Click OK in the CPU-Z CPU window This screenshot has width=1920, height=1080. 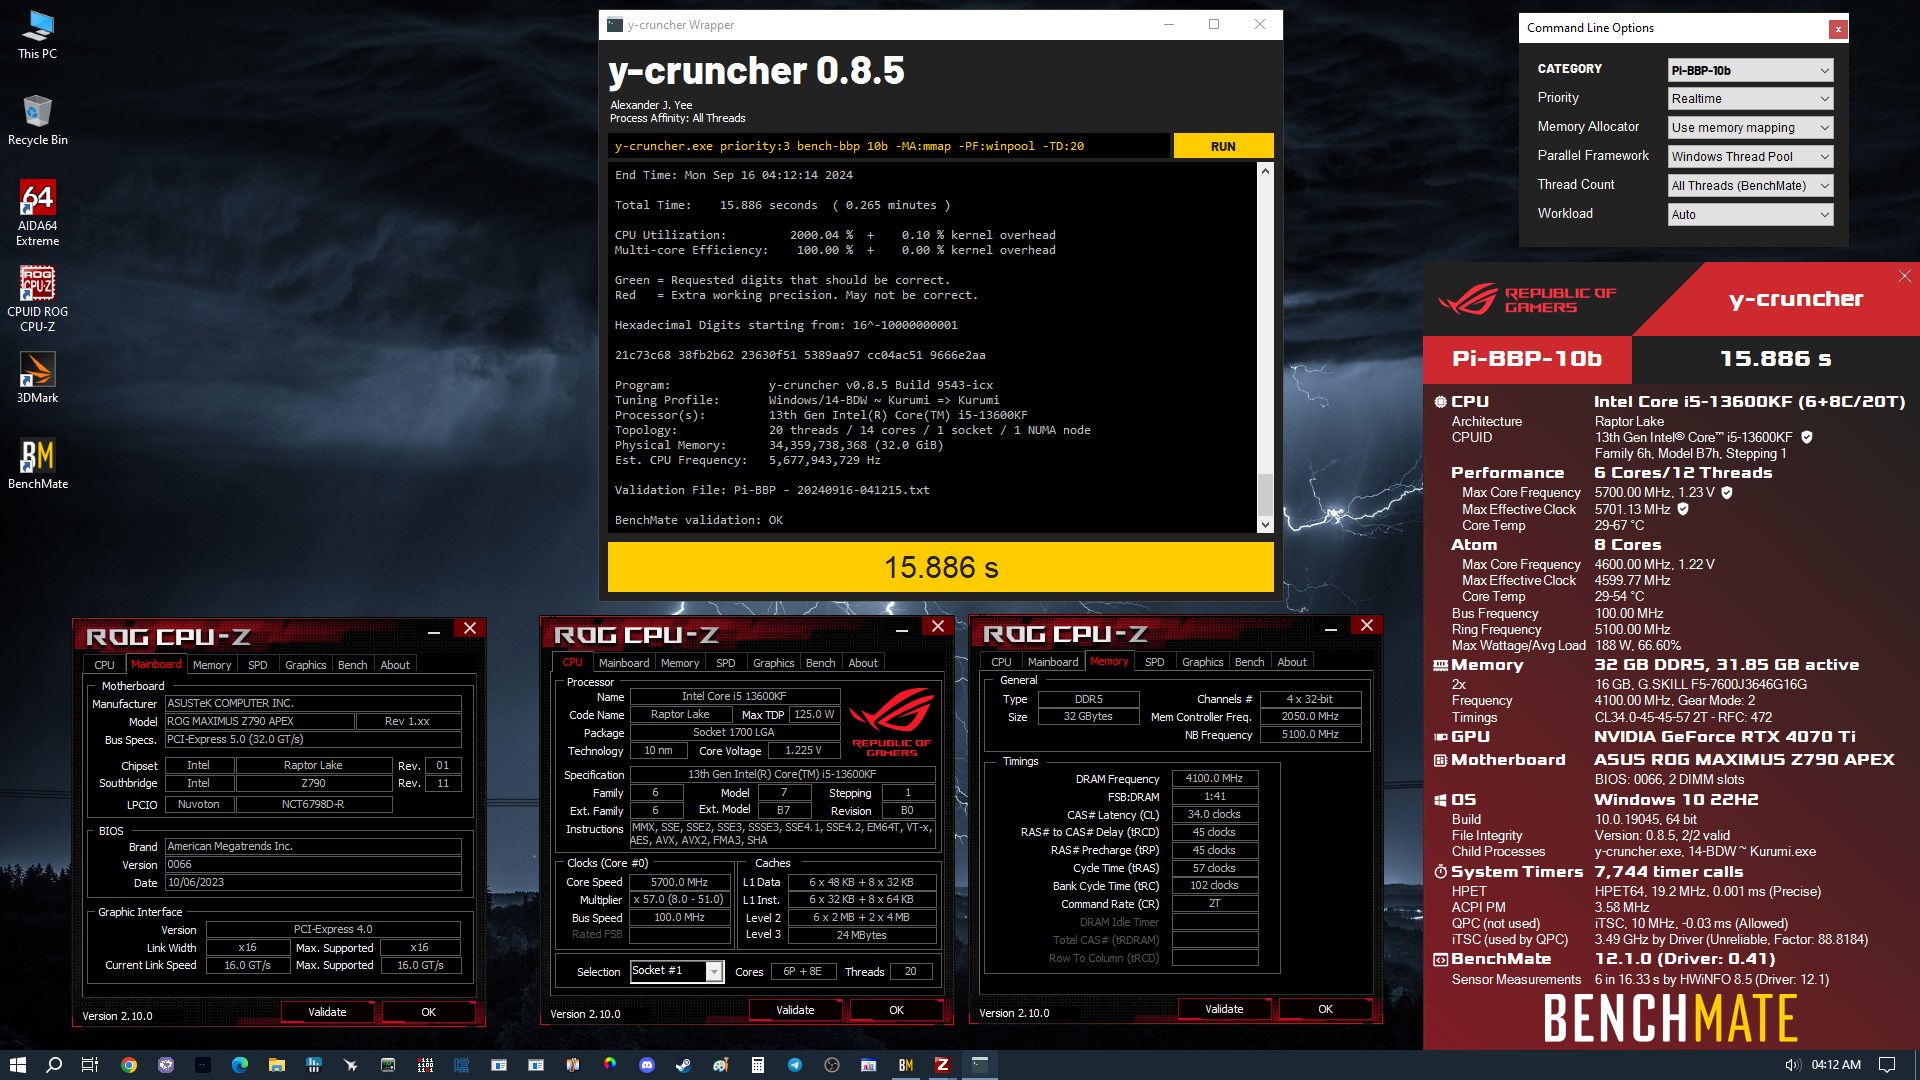point(896,1010)
